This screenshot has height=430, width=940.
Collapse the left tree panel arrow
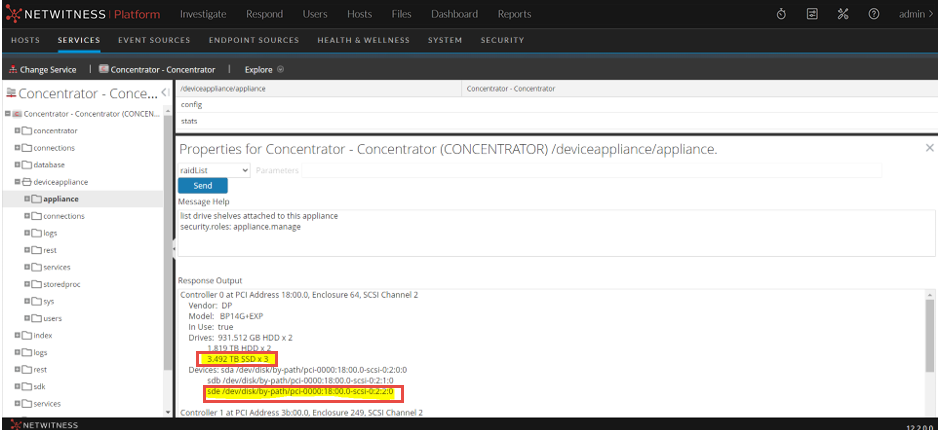coord(165,92)
